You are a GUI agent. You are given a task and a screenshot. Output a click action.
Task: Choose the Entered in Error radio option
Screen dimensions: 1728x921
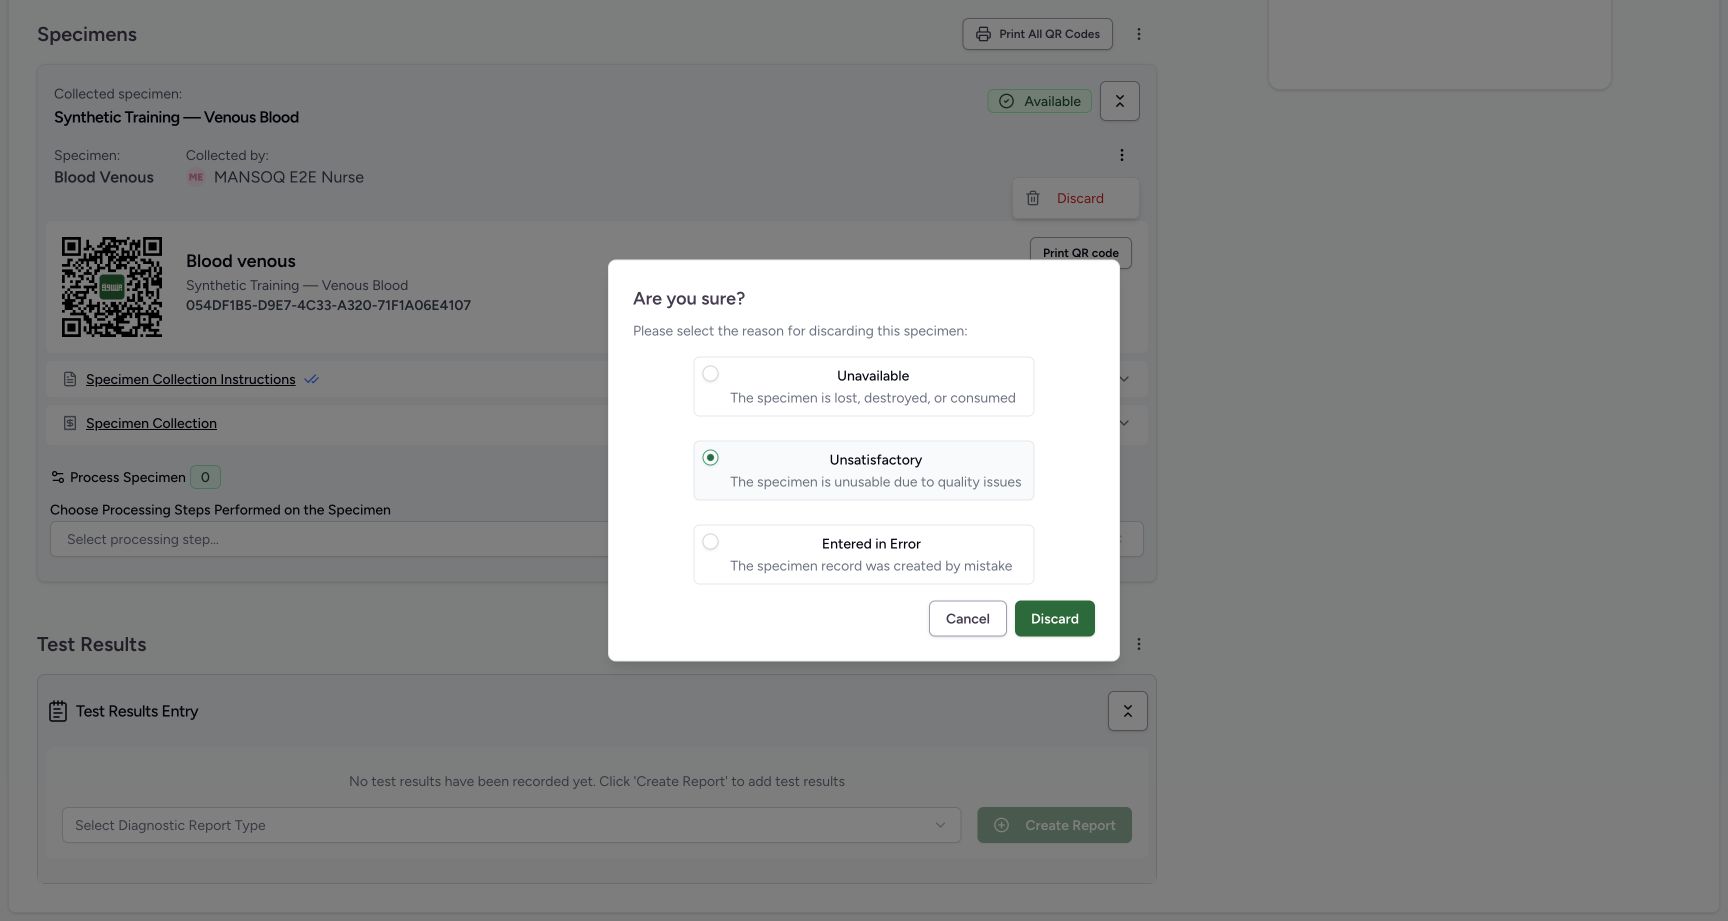pyautogui.click(x=710, y=542)
